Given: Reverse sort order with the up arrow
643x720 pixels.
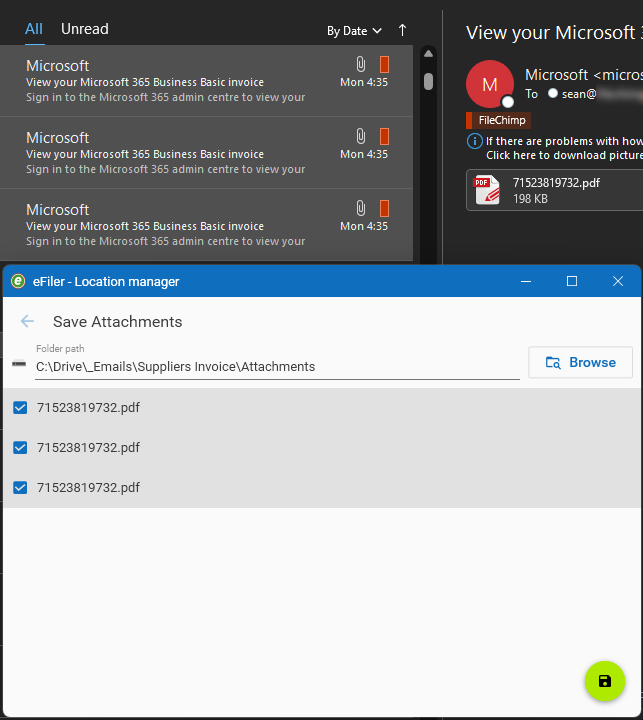Looking at the screenshot, I should click(x=402, y=30).
